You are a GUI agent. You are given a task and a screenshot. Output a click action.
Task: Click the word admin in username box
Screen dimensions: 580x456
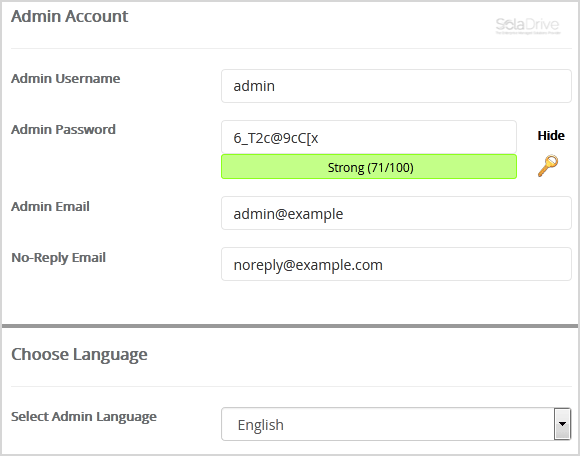click(x=254, y=86)
